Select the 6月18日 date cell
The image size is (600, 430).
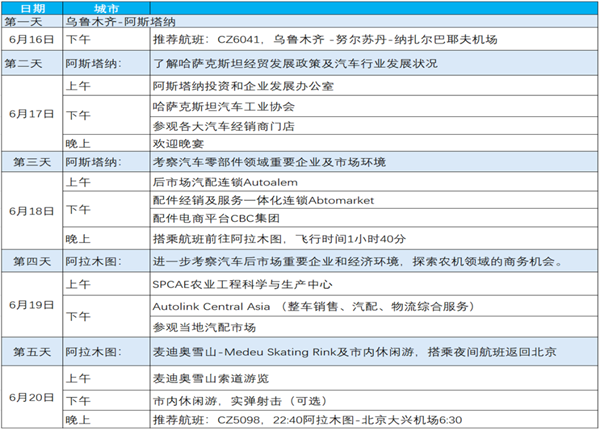tap(31, 211)
